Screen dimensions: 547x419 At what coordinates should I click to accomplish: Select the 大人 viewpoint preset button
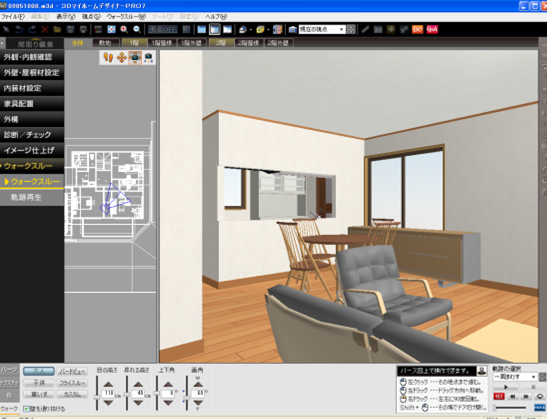point(39,371)
